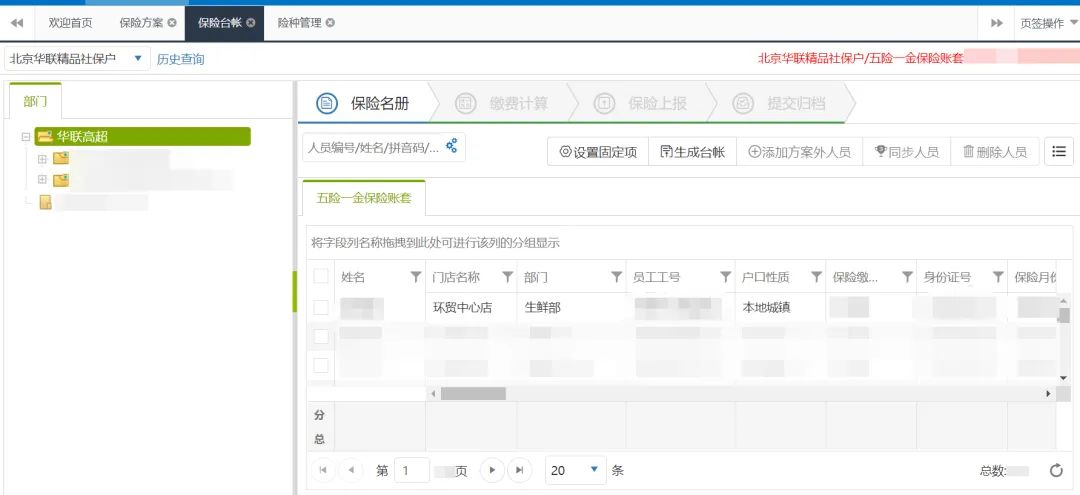Open the 北京华联精品社保户 account dropdown
This screenshot has height=495, width=1080.
tap(77, 59)
